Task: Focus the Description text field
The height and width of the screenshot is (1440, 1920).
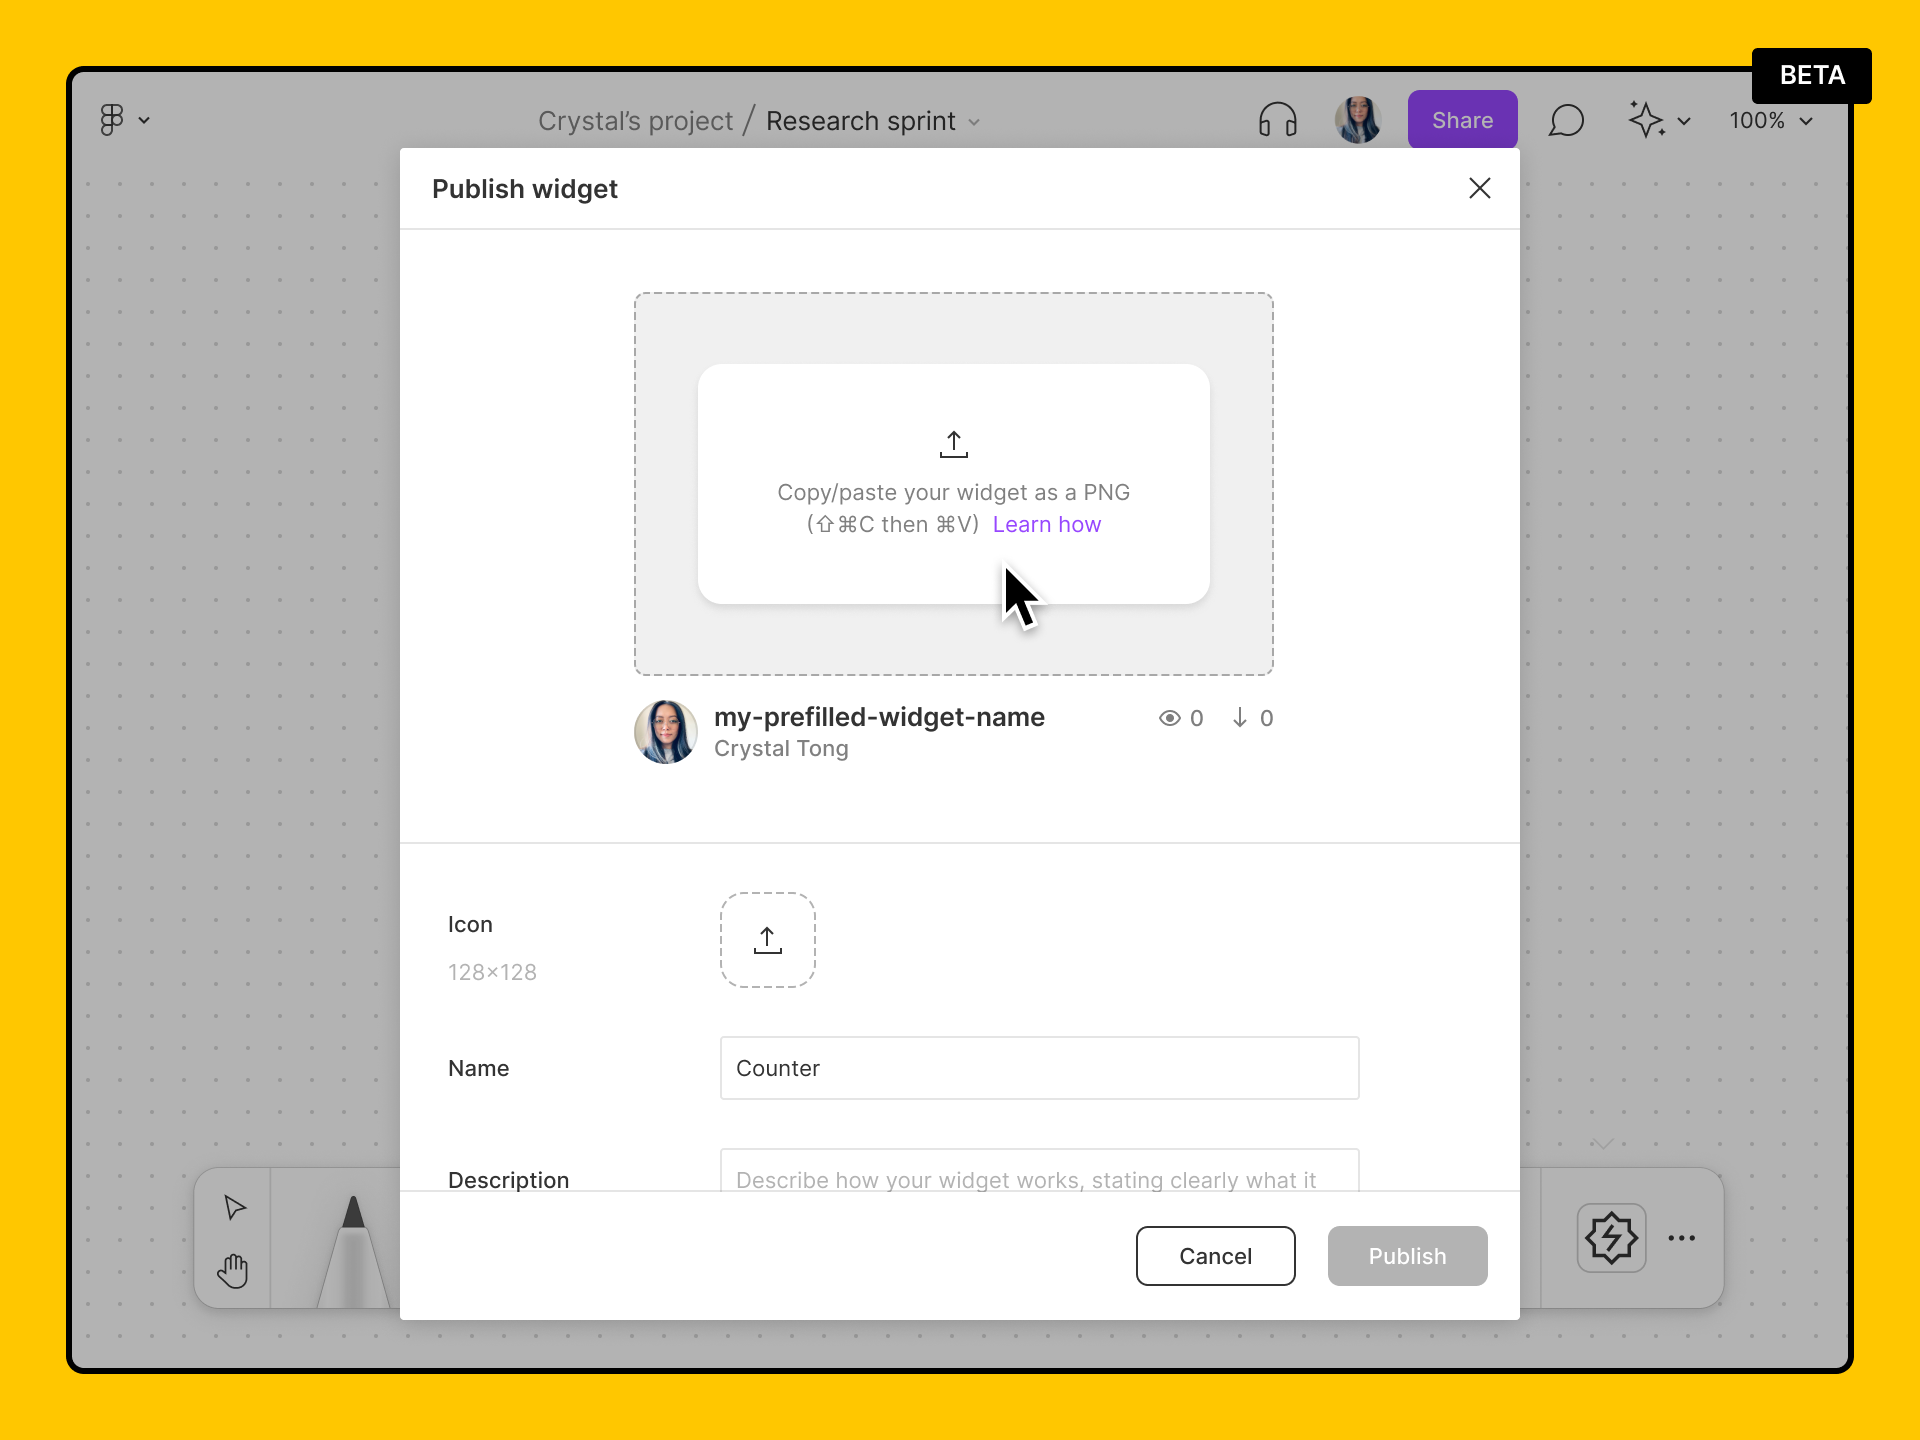Action: pos(1040,1170)
